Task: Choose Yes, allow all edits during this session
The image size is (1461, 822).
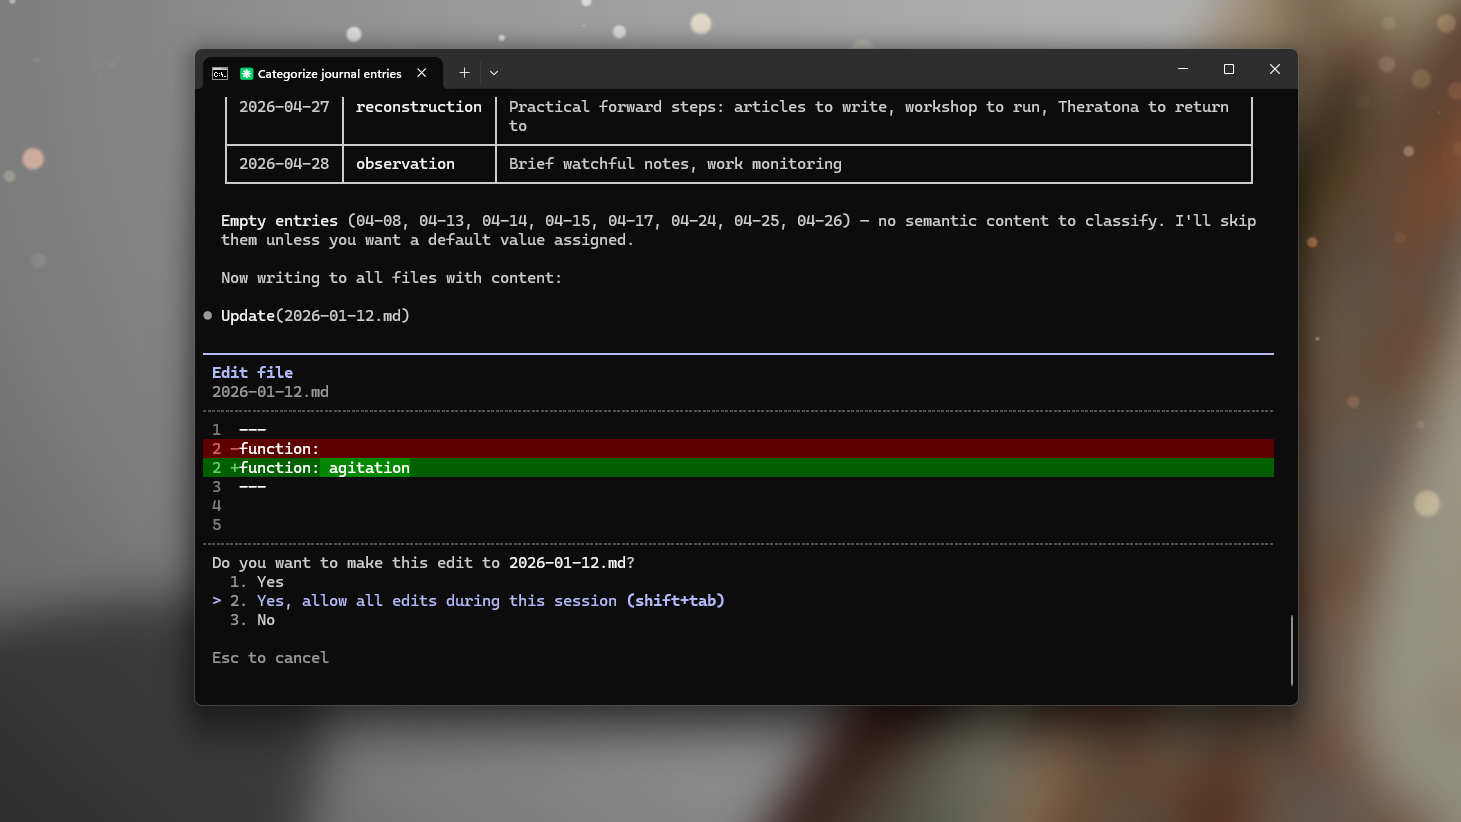Action: coord(477,601)
